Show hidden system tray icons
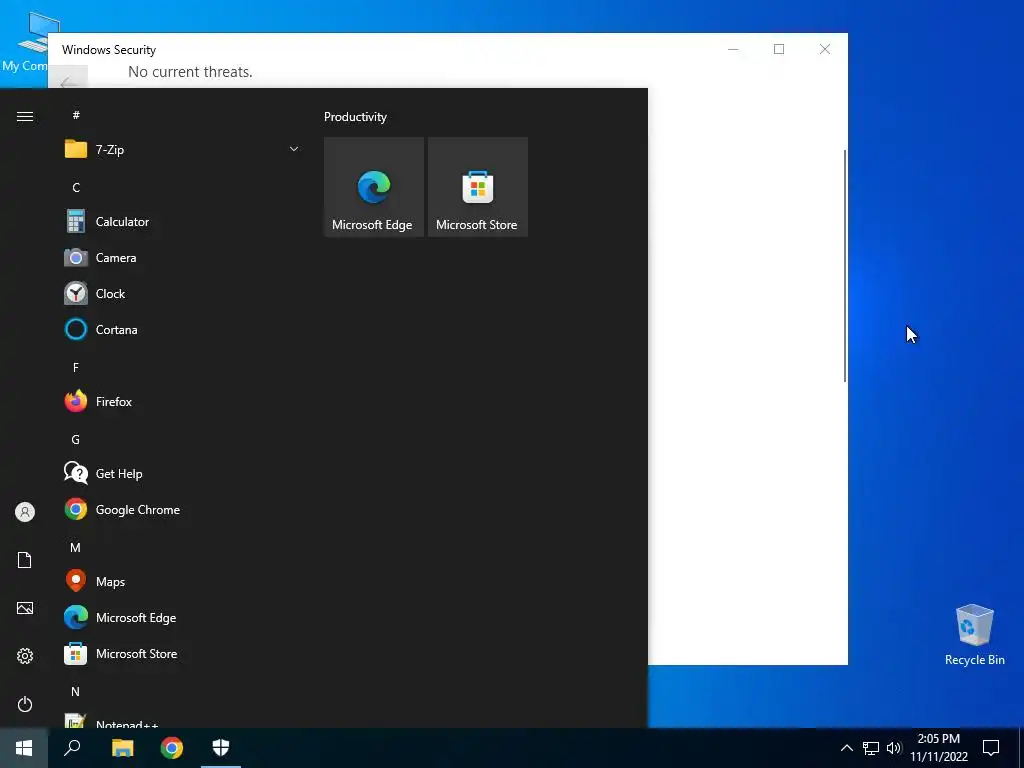 pyautogui.click(x=846, y=748)
